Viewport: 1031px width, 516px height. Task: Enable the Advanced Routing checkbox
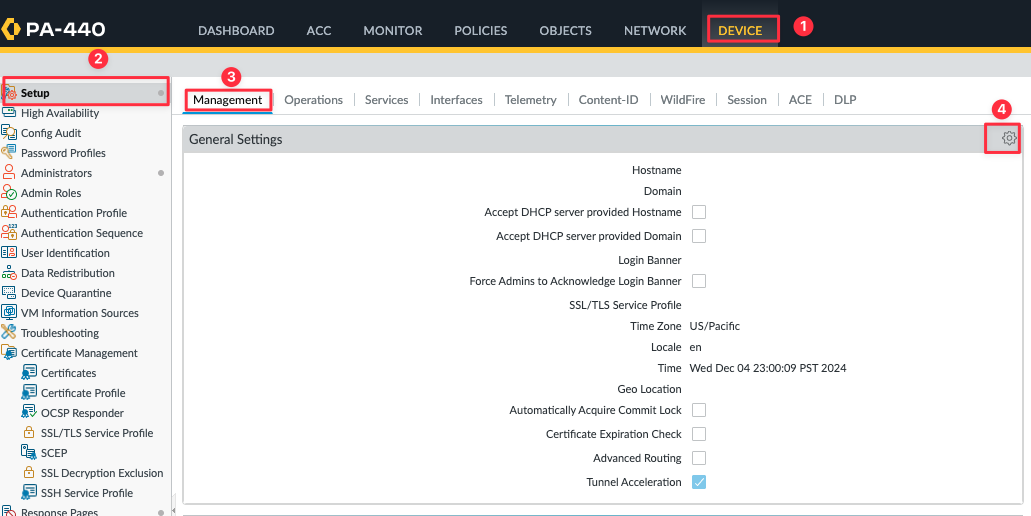pyautogui.click(x=699, y=458)
